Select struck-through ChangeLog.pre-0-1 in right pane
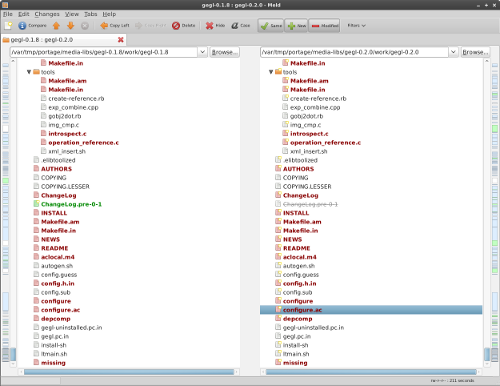500x386 pixels. click(x=310, y=204)
